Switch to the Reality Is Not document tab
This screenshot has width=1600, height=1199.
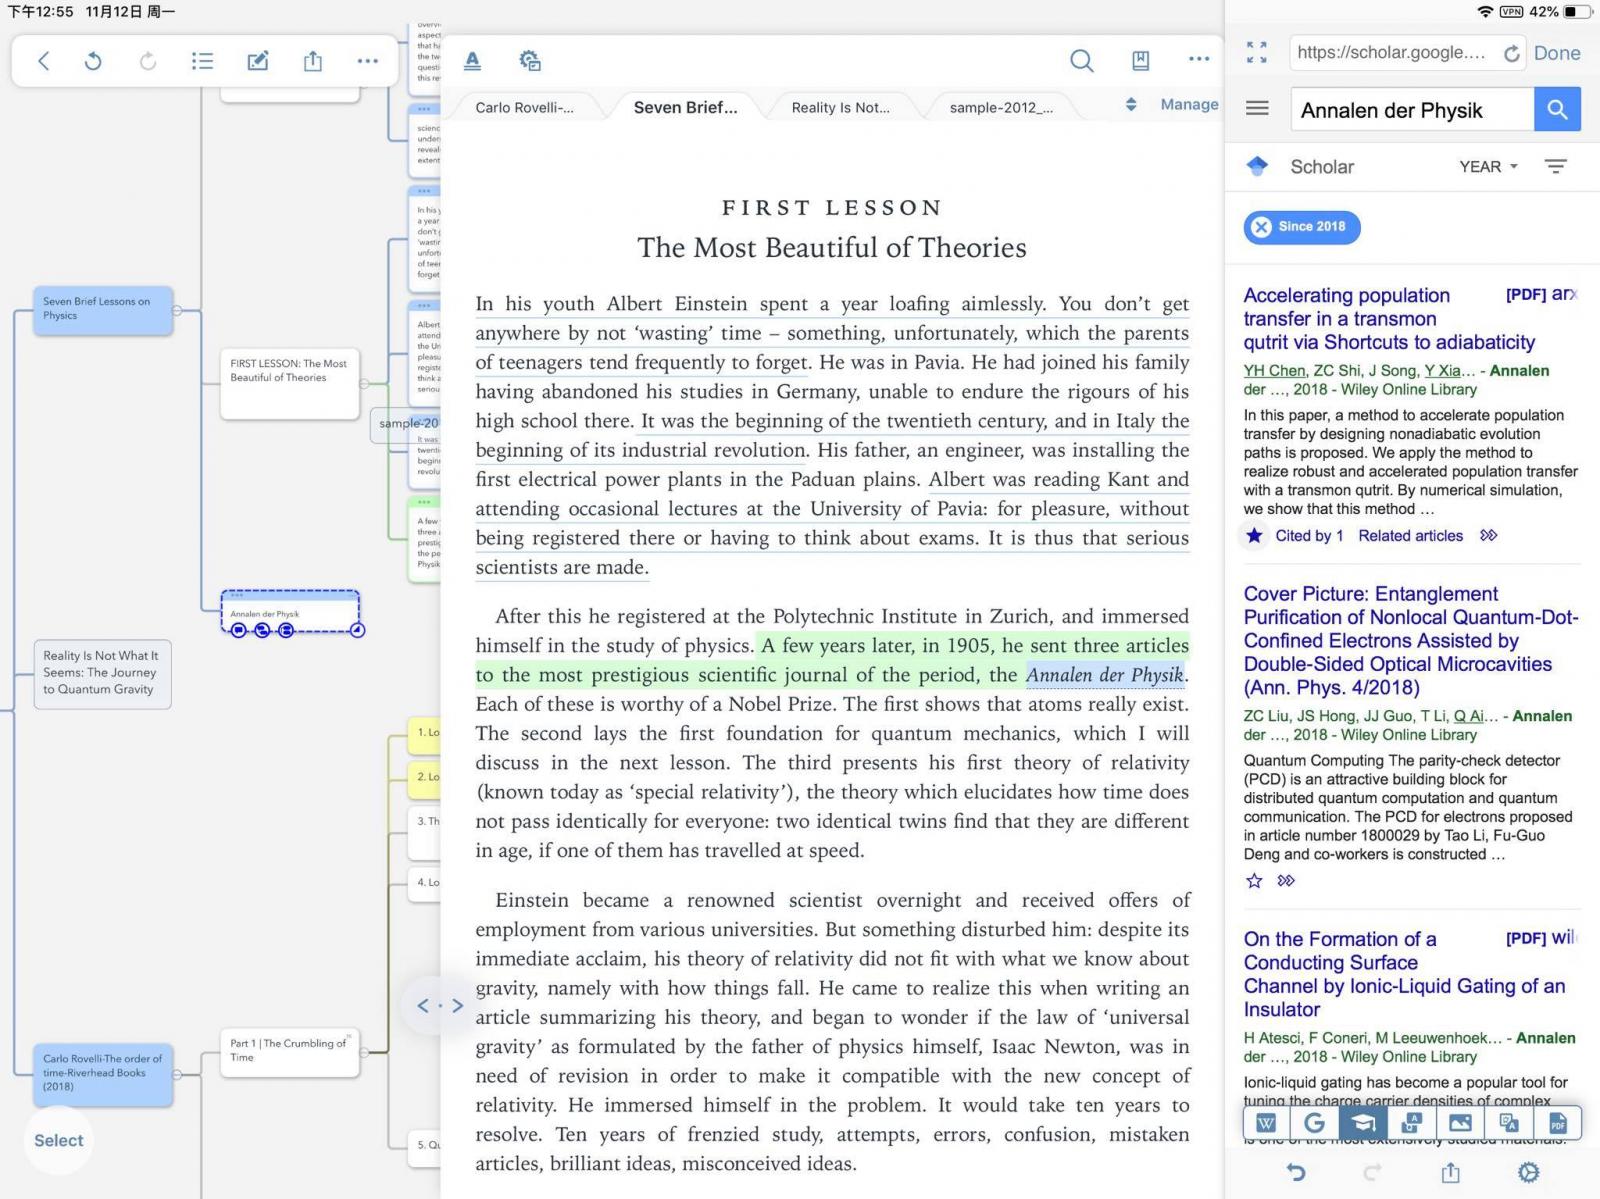(x=840, y=108)
